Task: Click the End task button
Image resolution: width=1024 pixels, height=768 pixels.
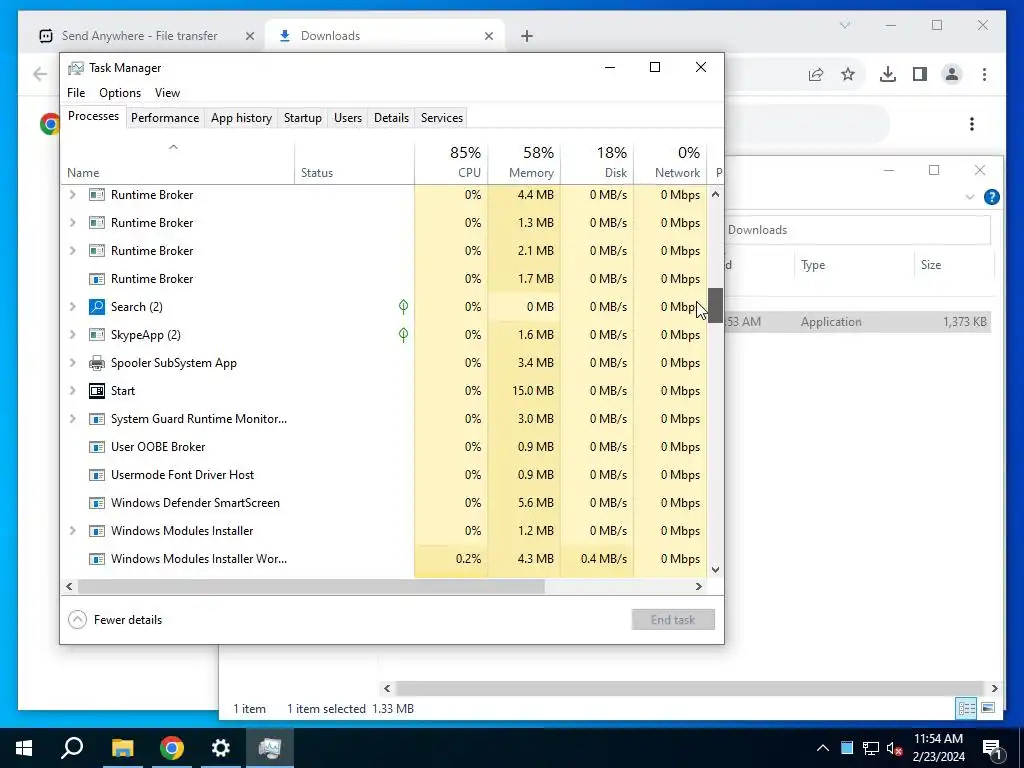Action: (673, 620)
